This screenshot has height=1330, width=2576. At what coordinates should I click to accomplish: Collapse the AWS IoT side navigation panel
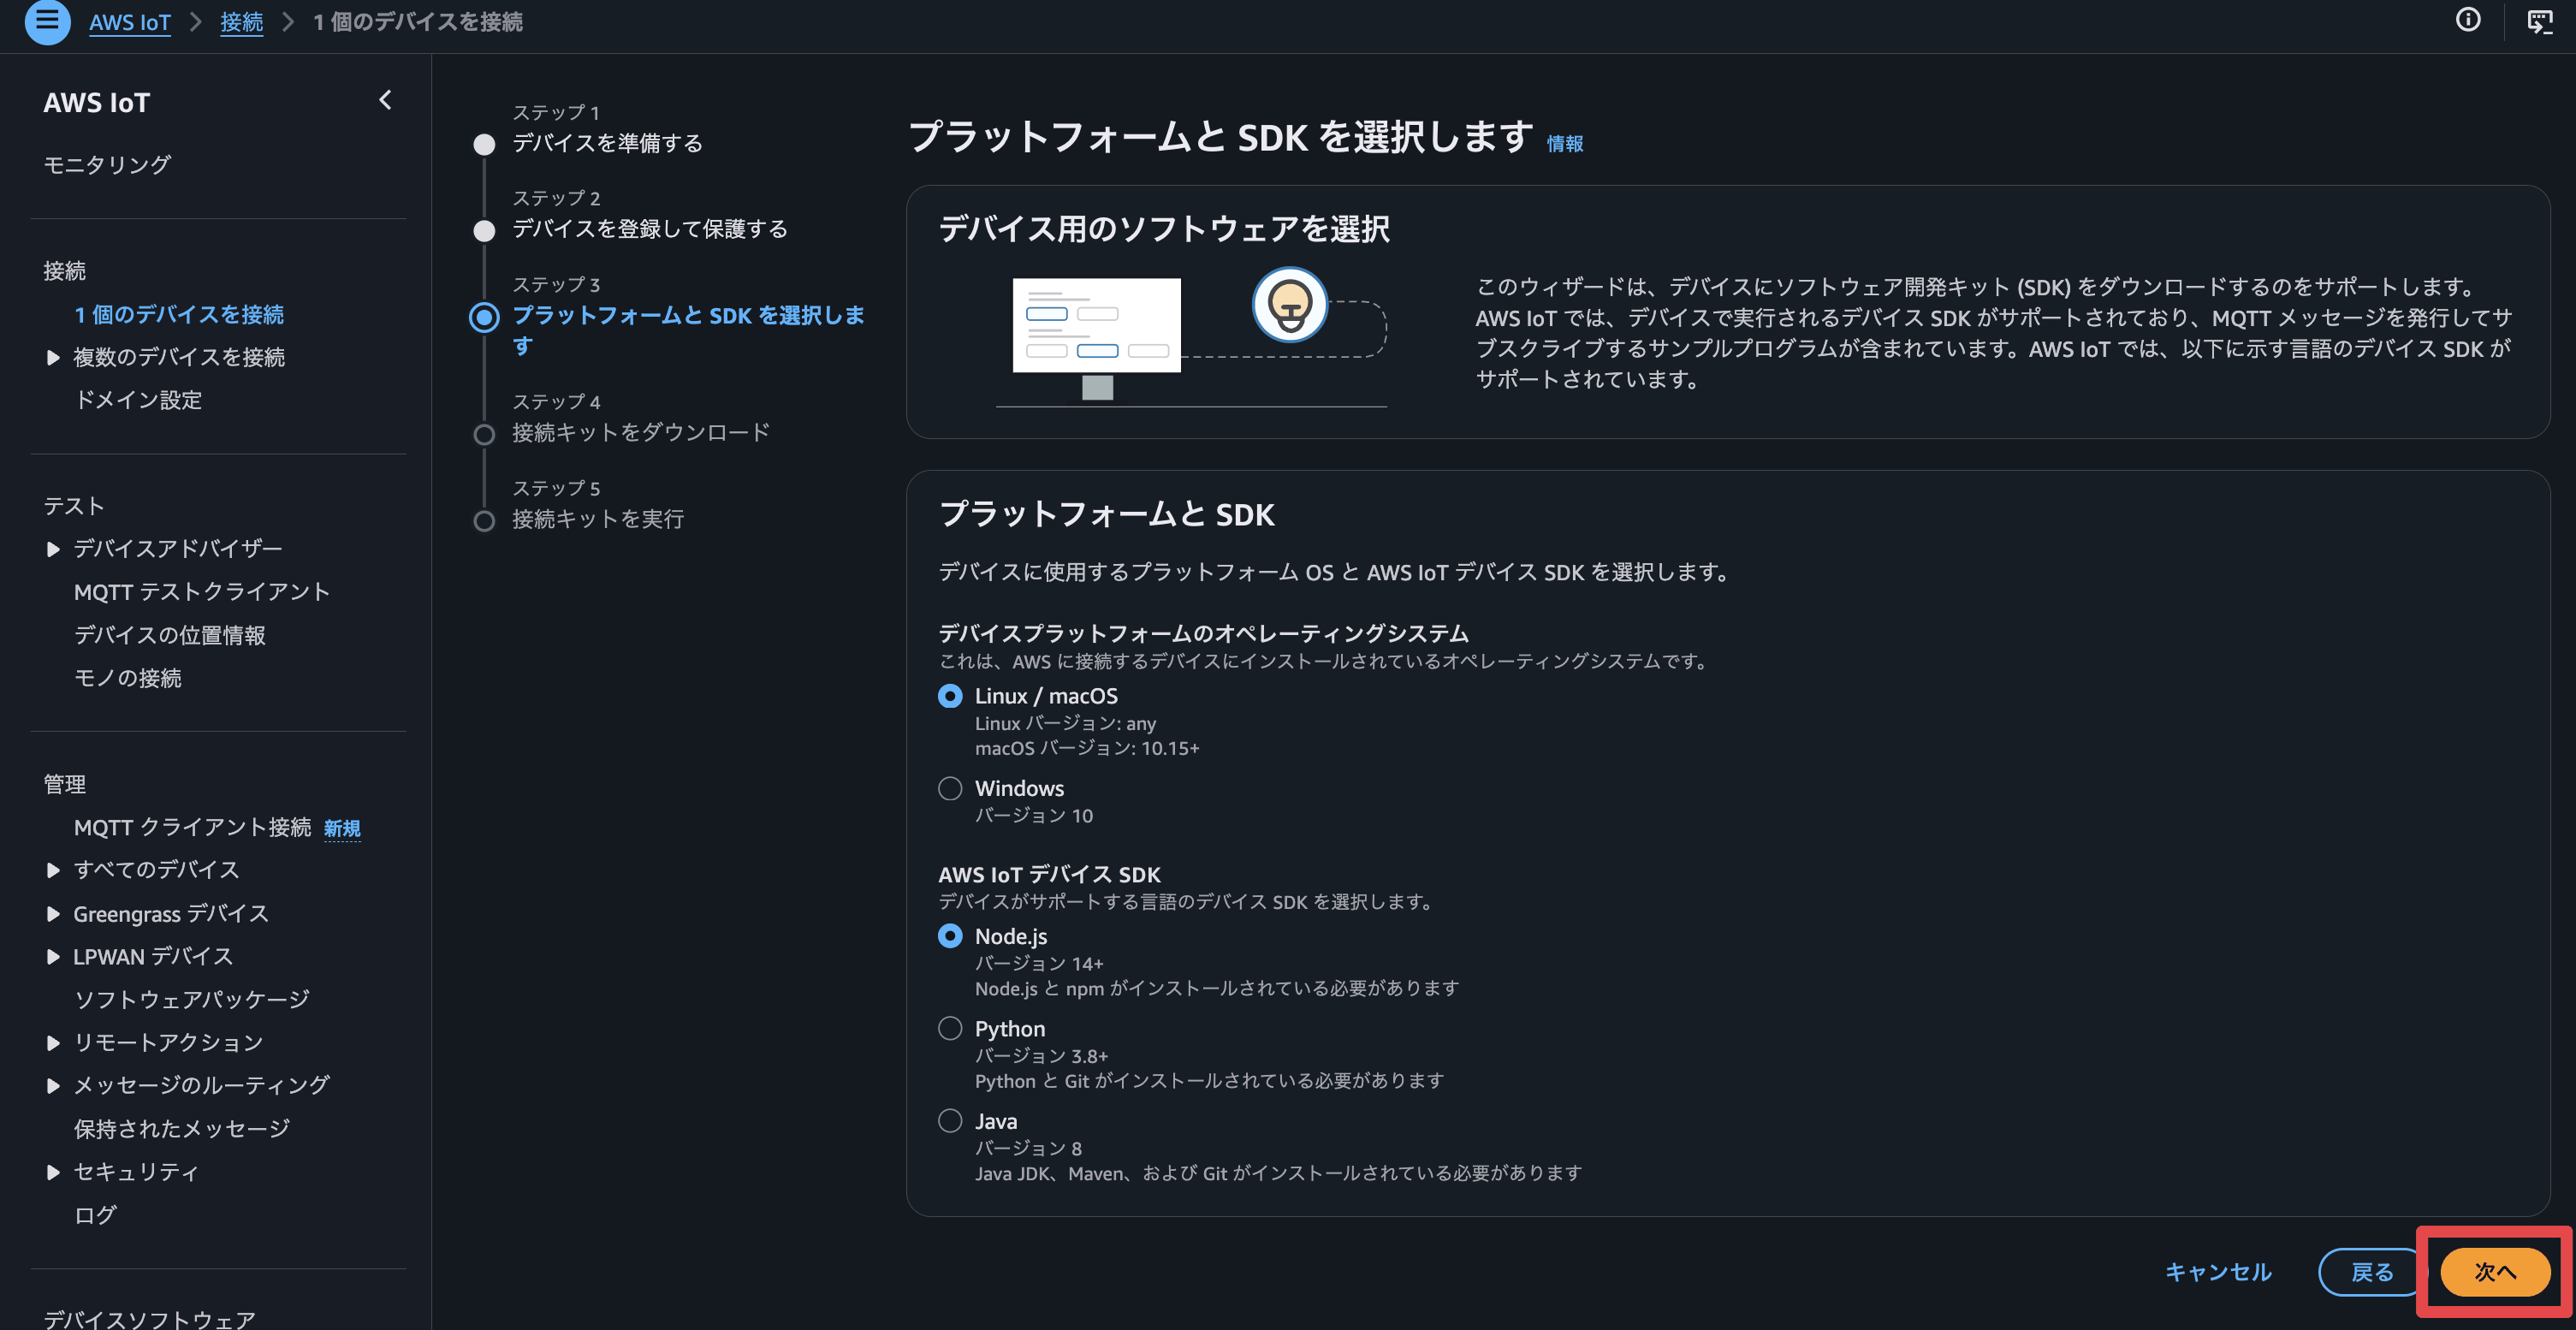click(x=385, y=100)
